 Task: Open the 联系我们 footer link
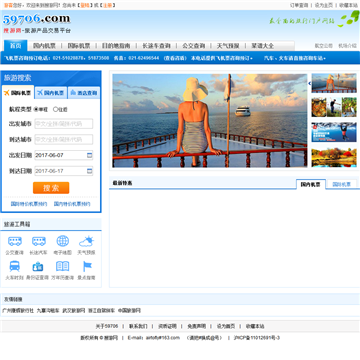point(138,326)
